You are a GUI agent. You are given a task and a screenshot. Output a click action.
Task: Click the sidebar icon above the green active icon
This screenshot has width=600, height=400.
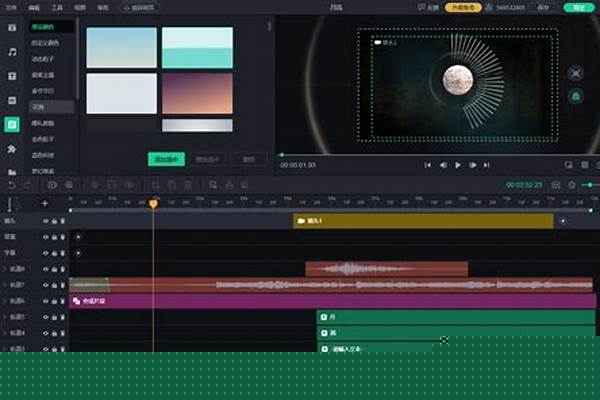[x=12, y=100]
